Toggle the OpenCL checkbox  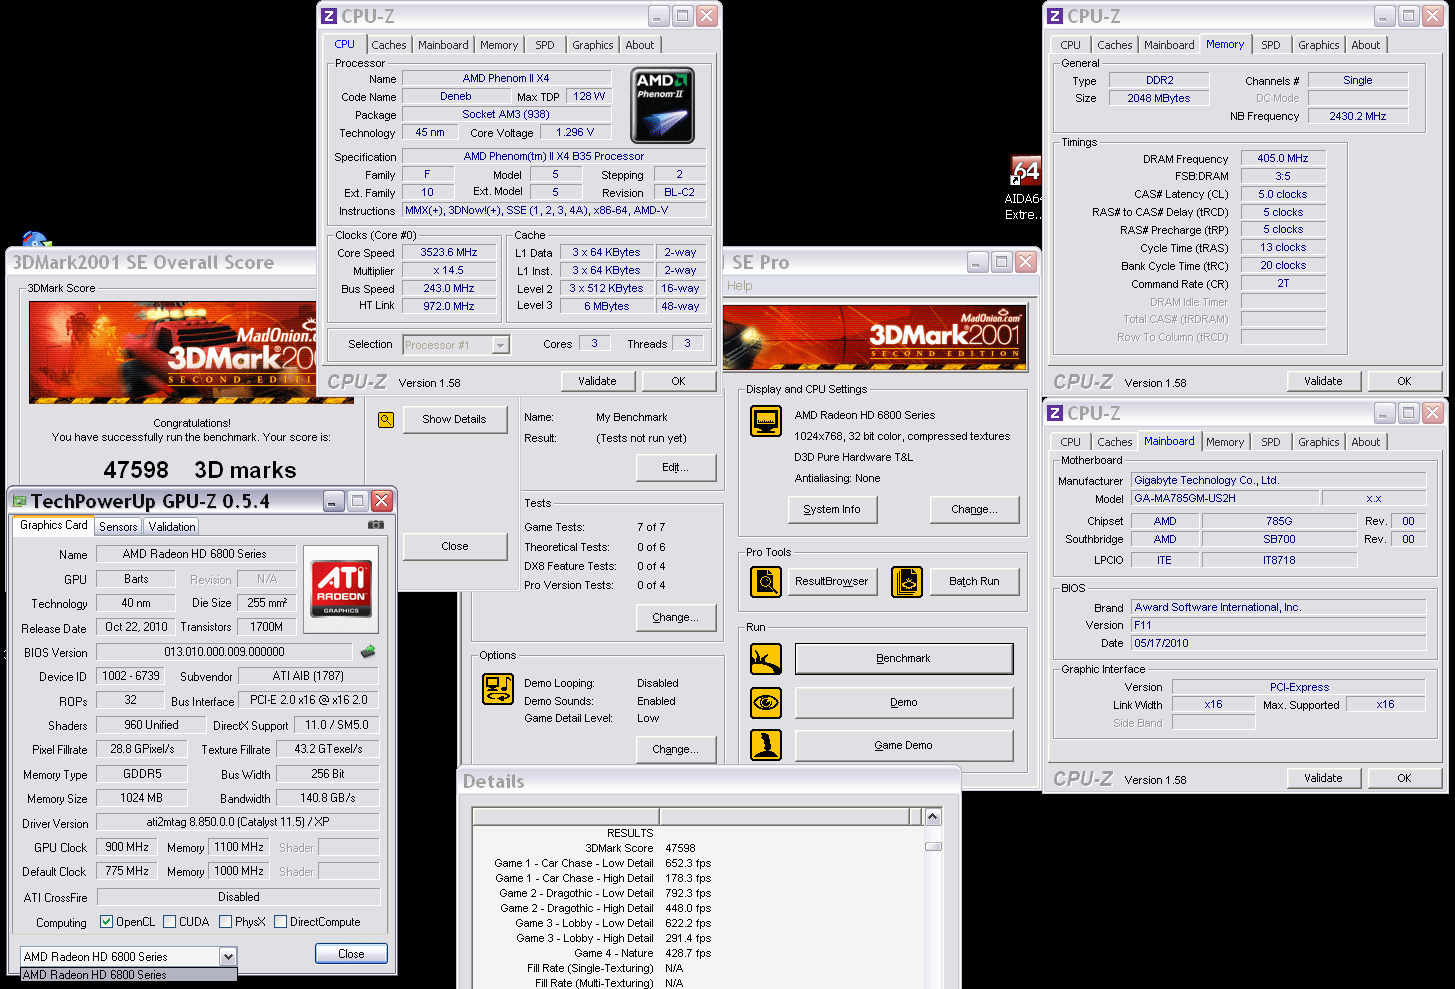pyautogui.click(x=107, y=922)
